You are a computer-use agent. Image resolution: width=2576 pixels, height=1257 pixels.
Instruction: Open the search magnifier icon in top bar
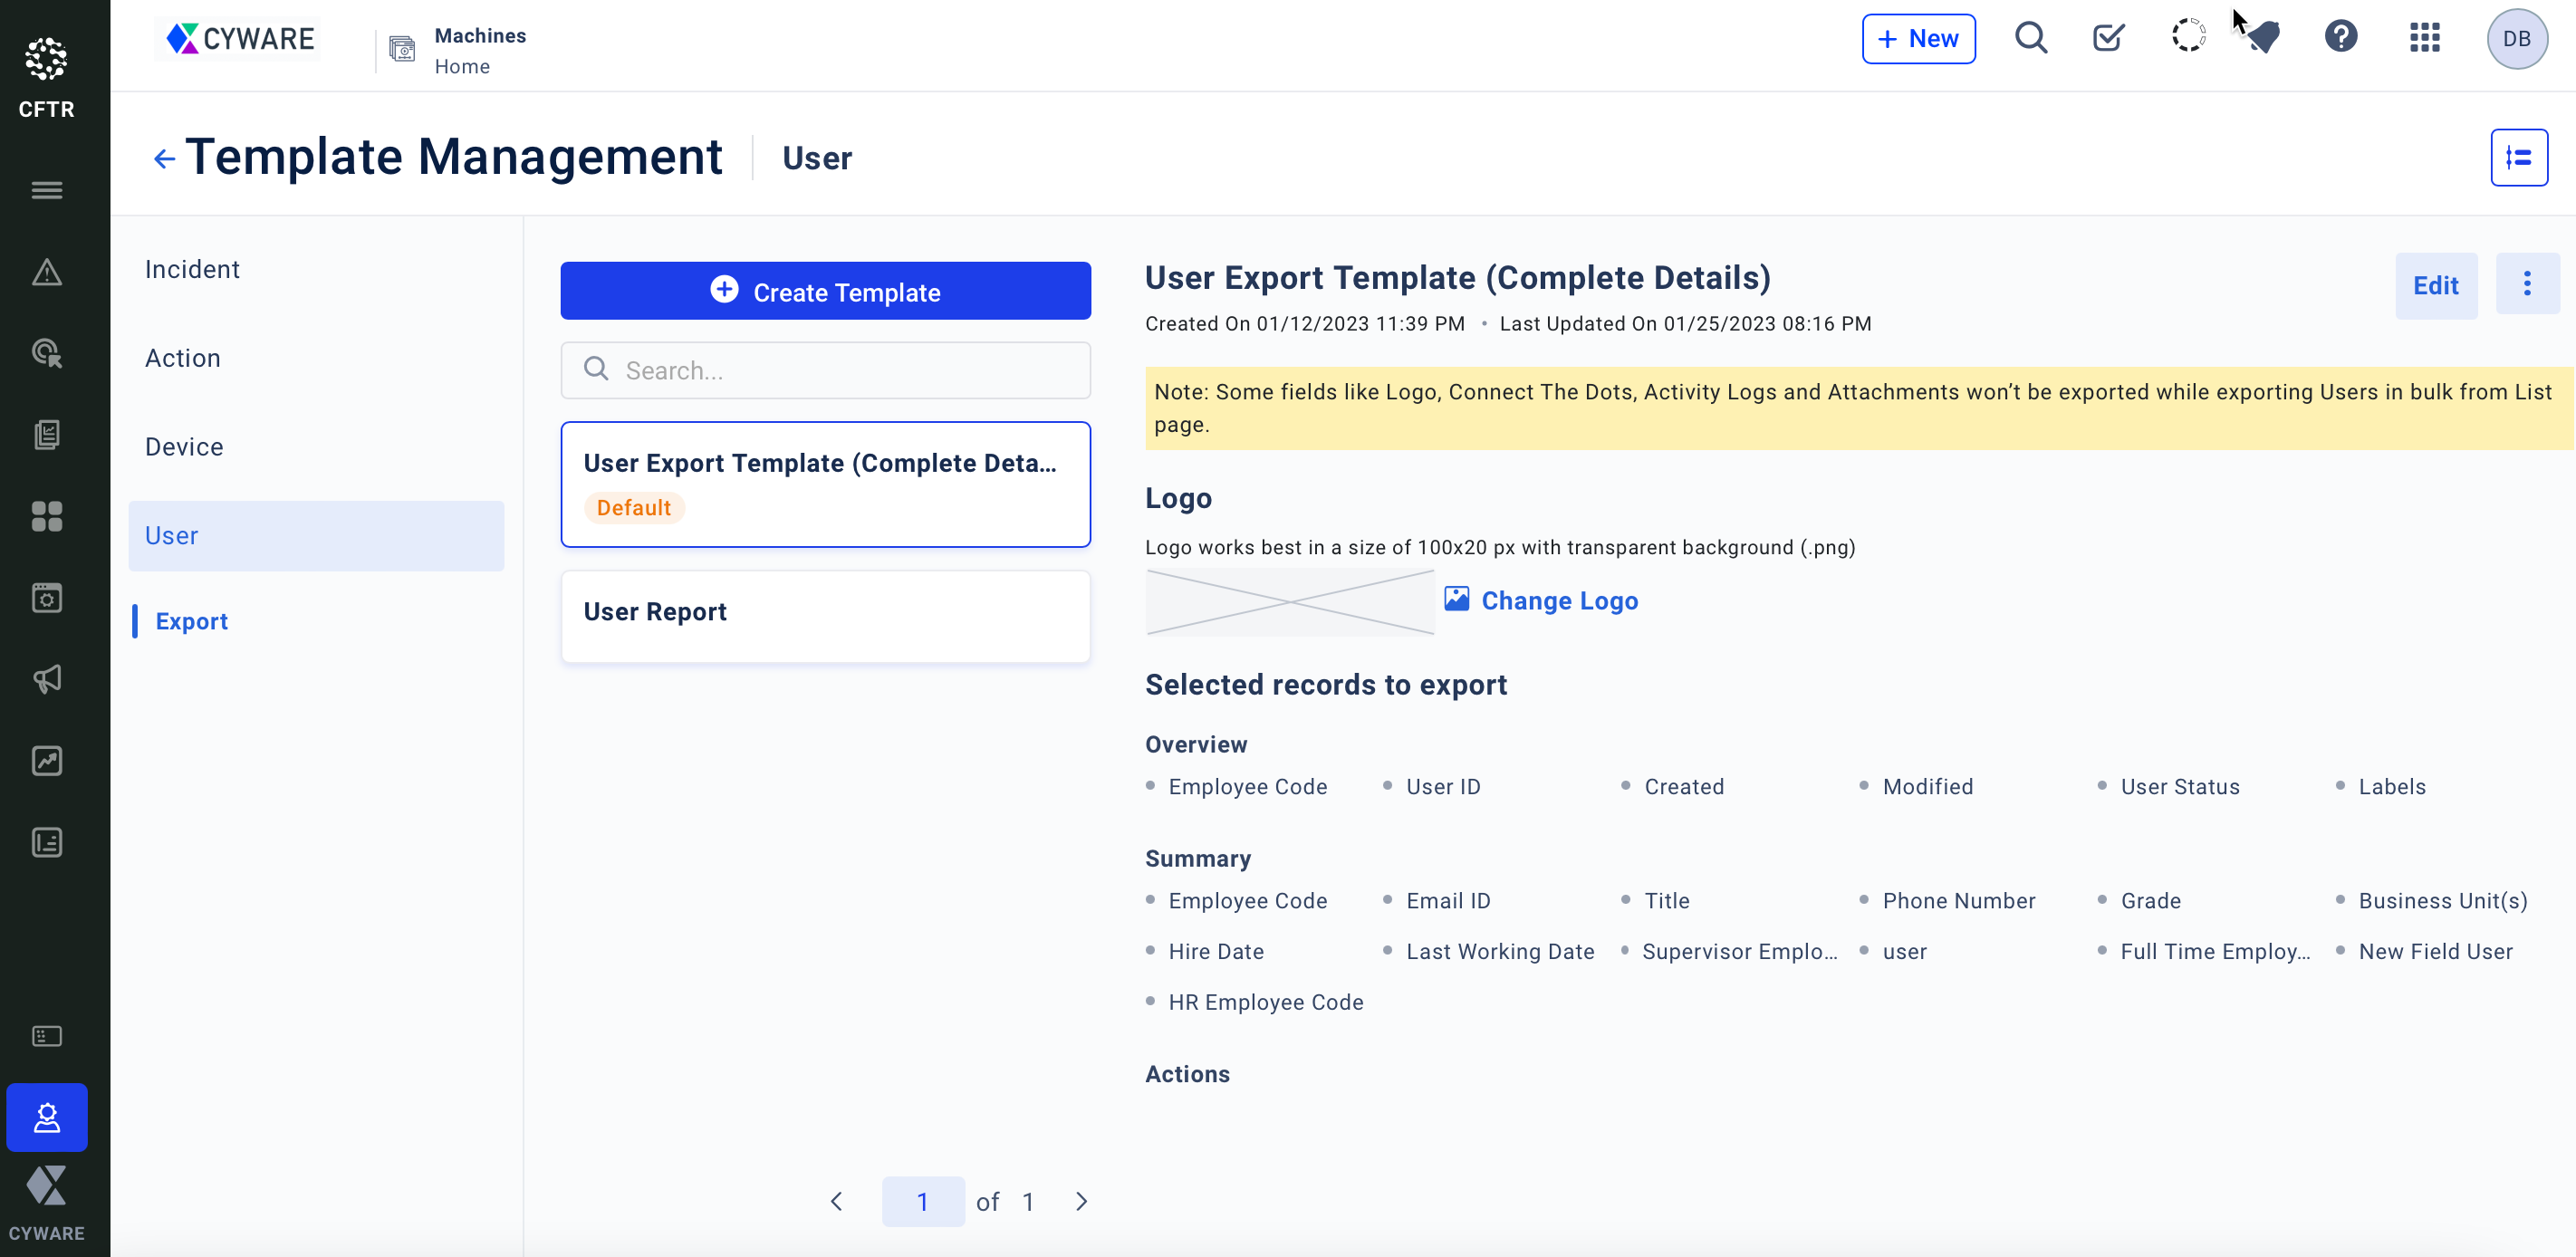[x=2030, y=38]
